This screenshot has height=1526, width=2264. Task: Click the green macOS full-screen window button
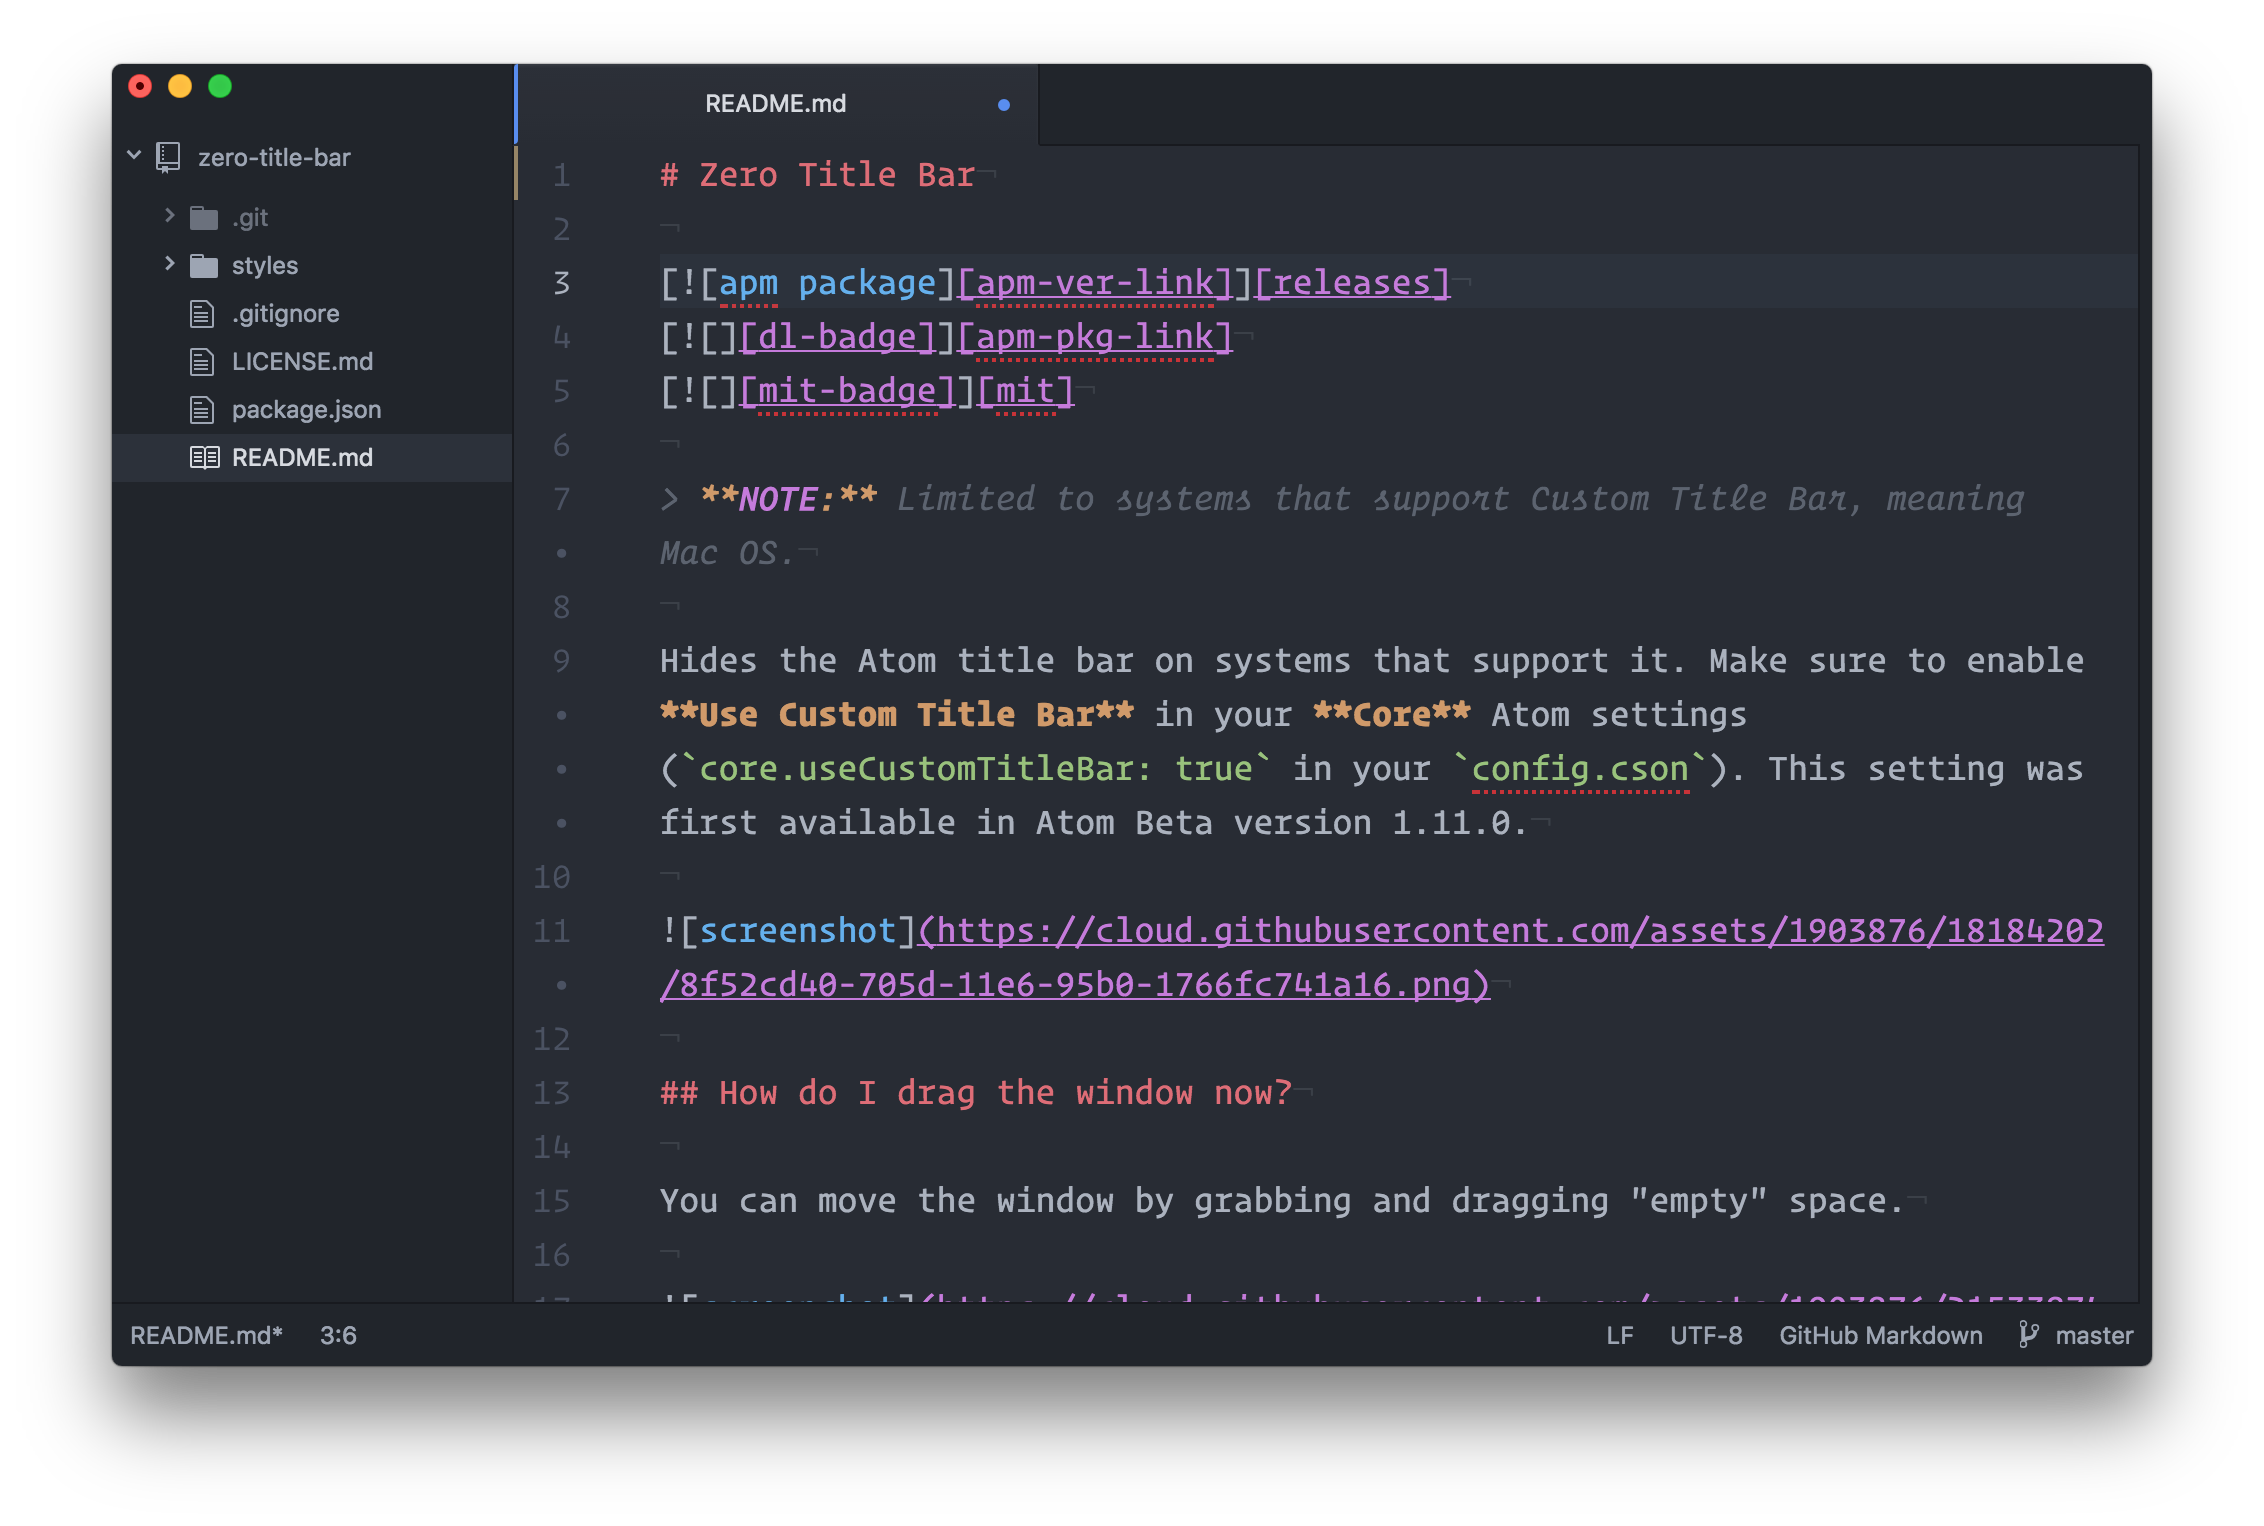pyautogui.click(x=220, y=87)
